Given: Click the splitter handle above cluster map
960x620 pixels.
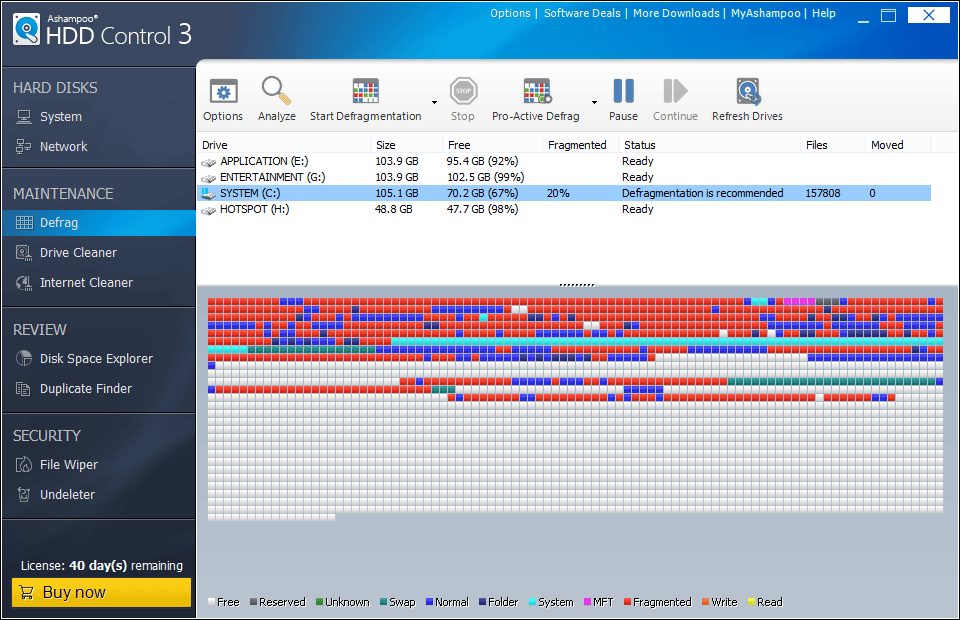Looking at the screenshot, I should [576, 285].
